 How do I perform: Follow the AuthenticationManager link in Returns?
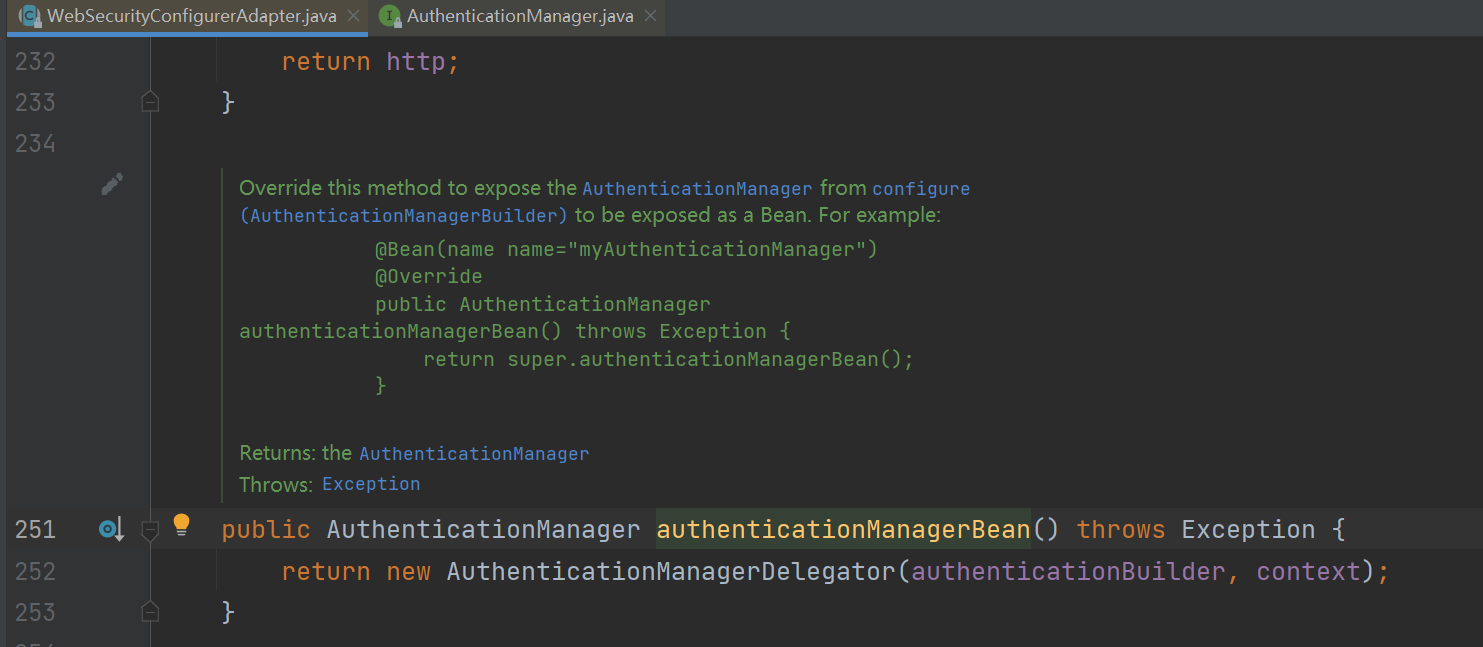pos(474,454)
